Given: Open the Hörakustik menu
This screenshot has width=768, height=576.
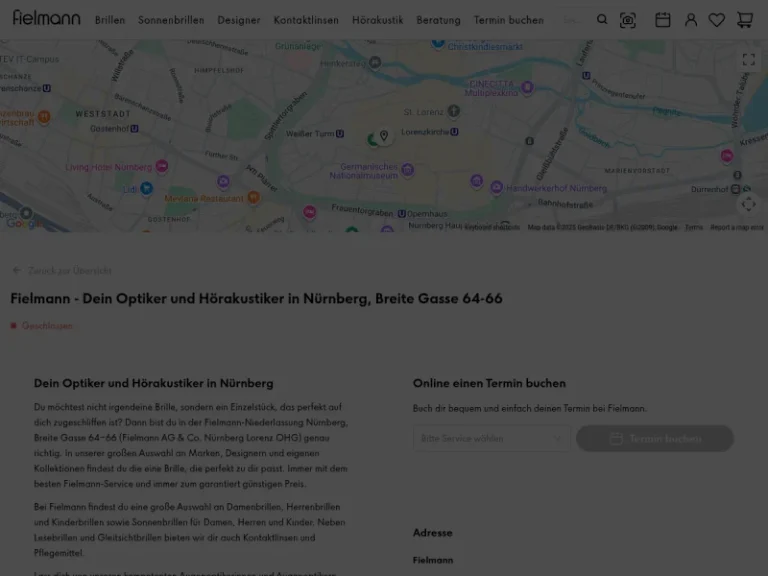Looking at the screenshot, I should coord(378,20).
